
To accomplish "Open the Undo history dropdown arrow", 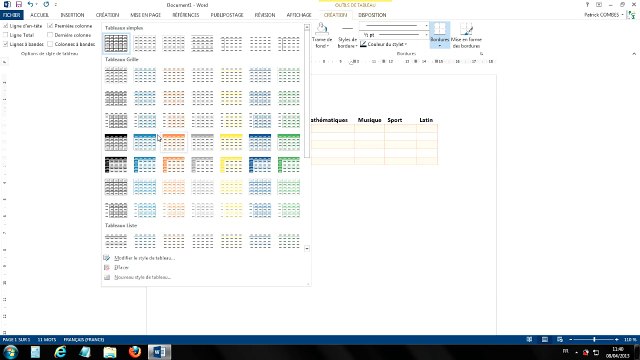I will point(36,4).
